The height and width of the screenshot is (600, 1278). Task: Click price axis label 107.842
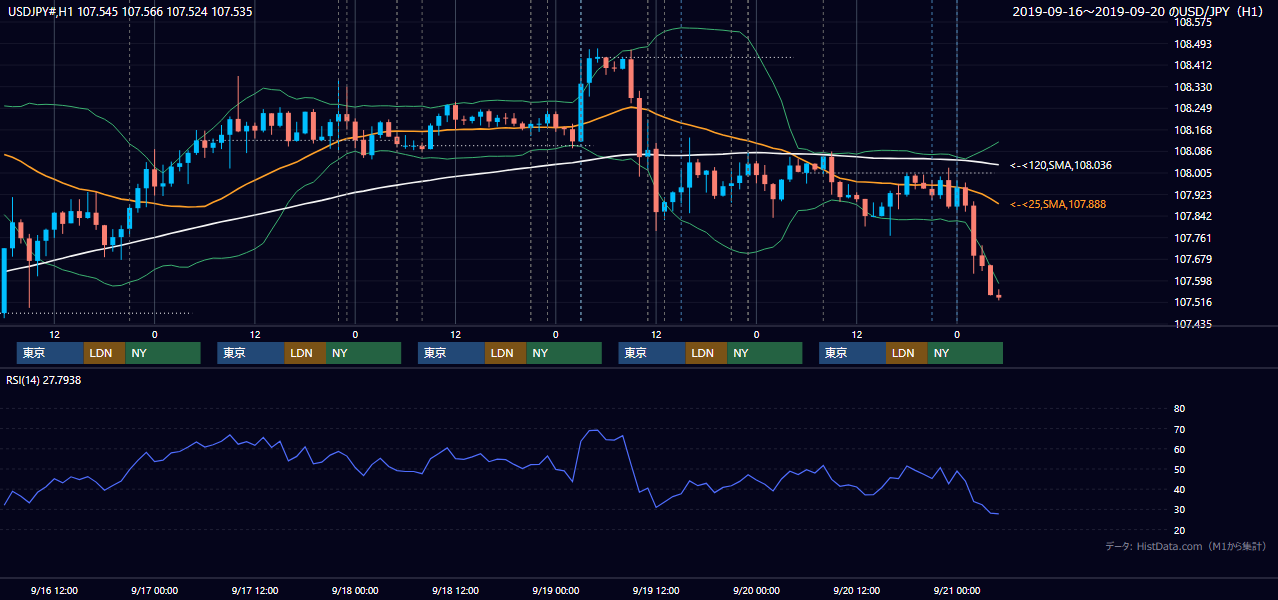[x=1192, y=216]
